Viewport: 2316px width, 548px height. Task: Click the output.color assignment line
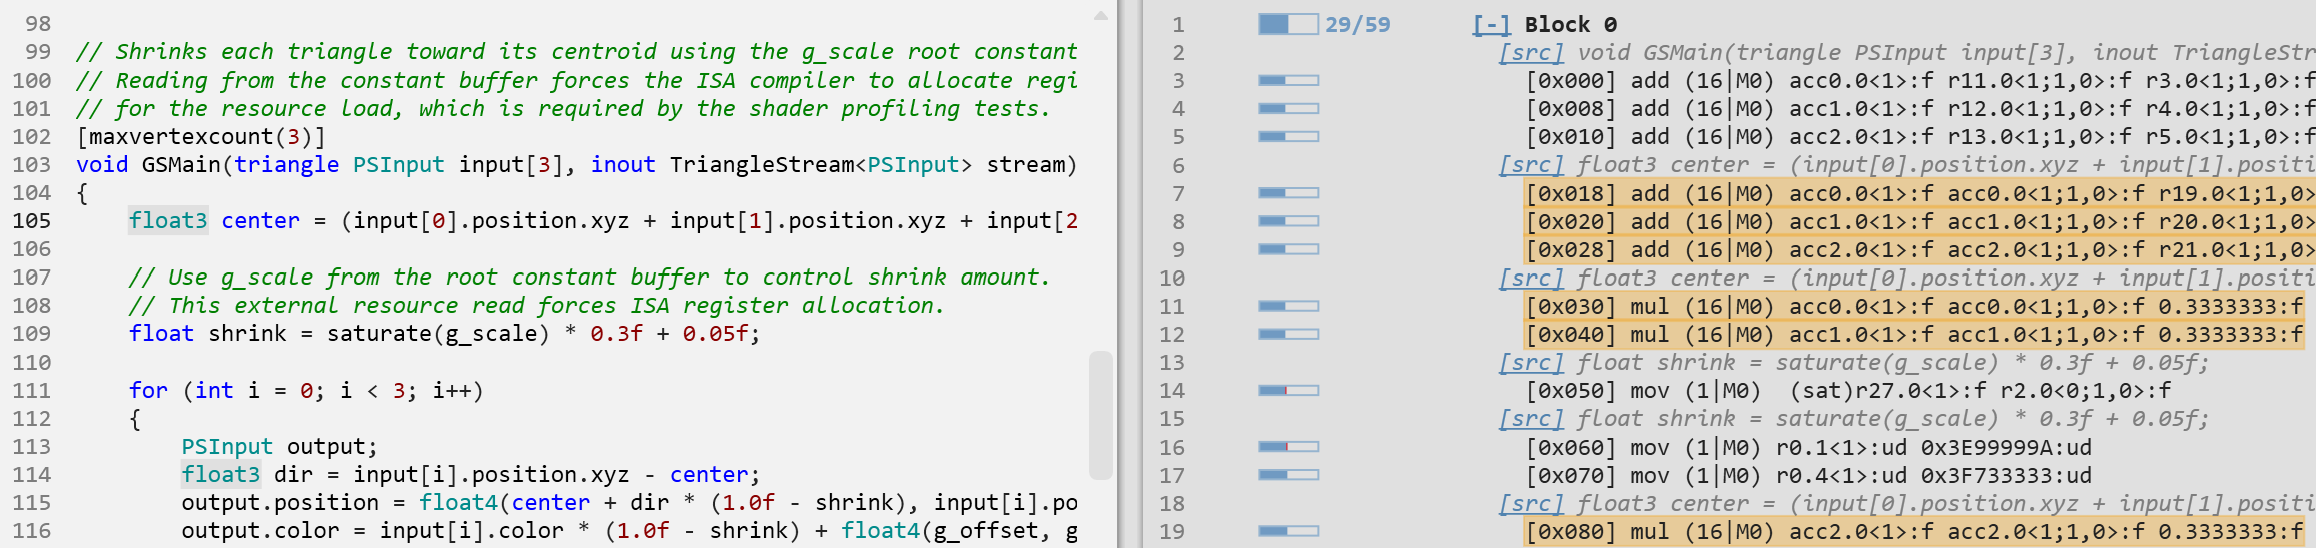pyautogui.click(x=629, y=530)
